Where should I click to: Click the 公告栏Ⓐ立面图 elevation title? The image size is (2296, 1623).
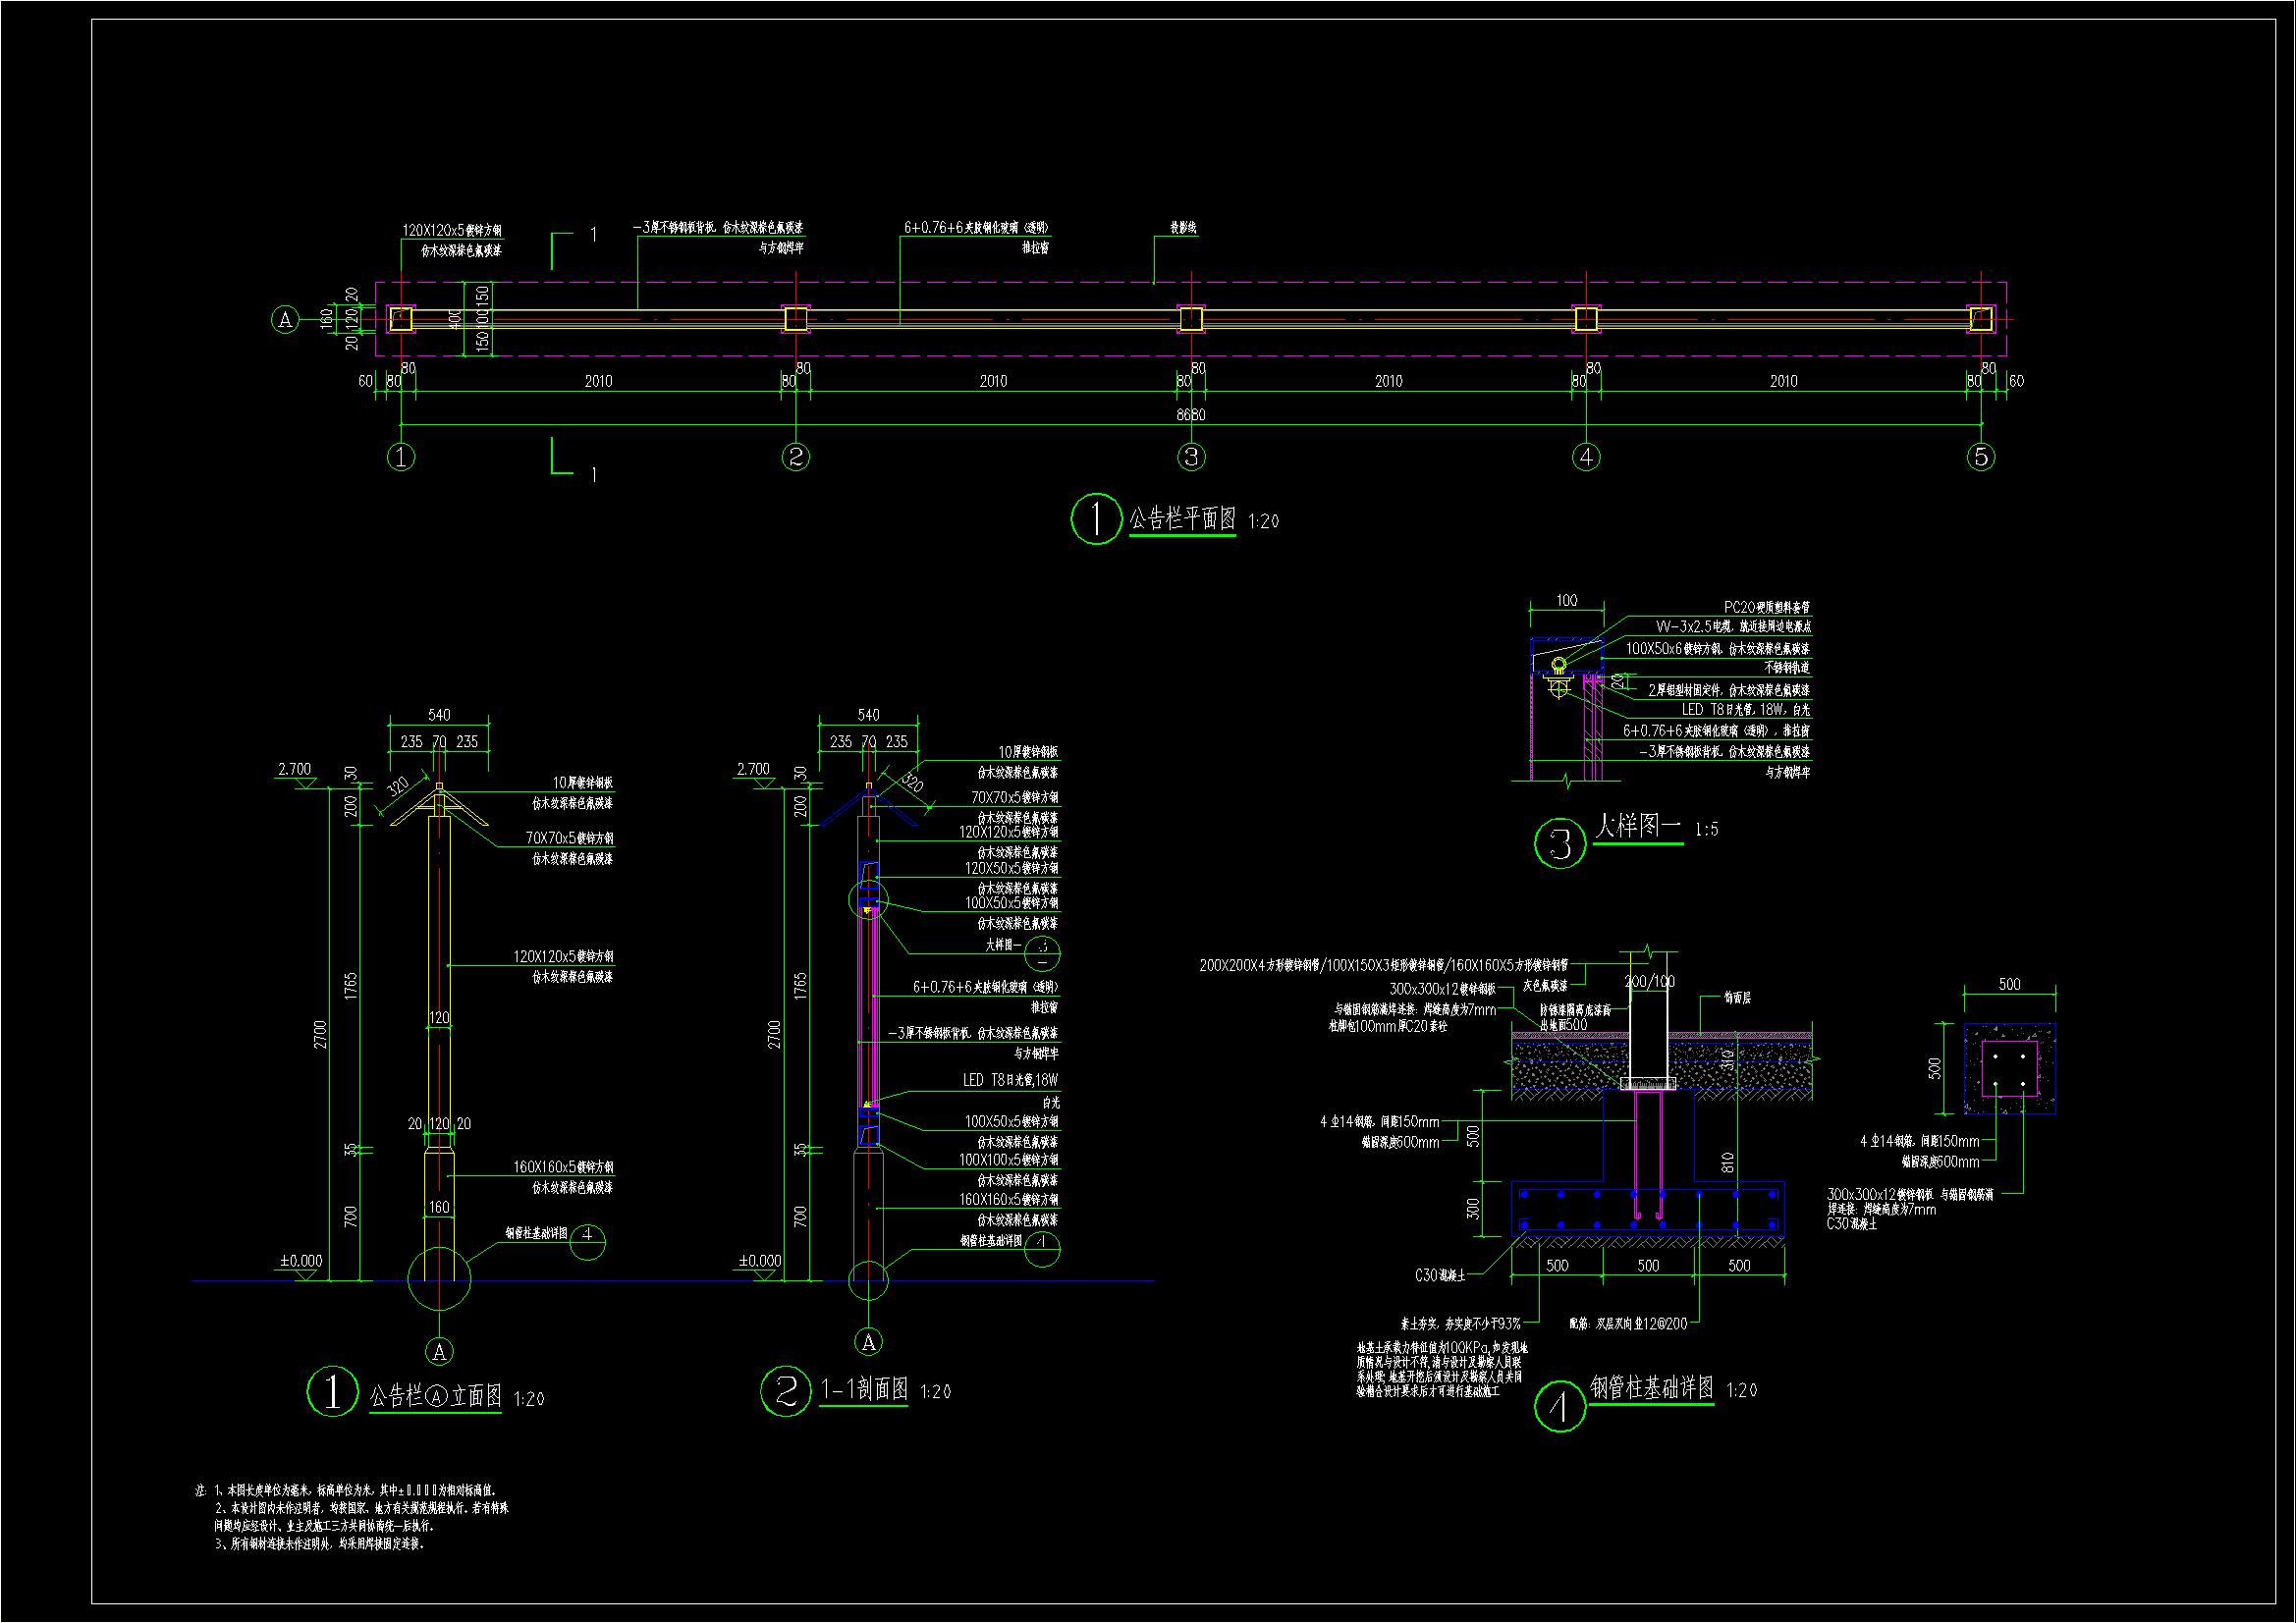point(435,1396)
